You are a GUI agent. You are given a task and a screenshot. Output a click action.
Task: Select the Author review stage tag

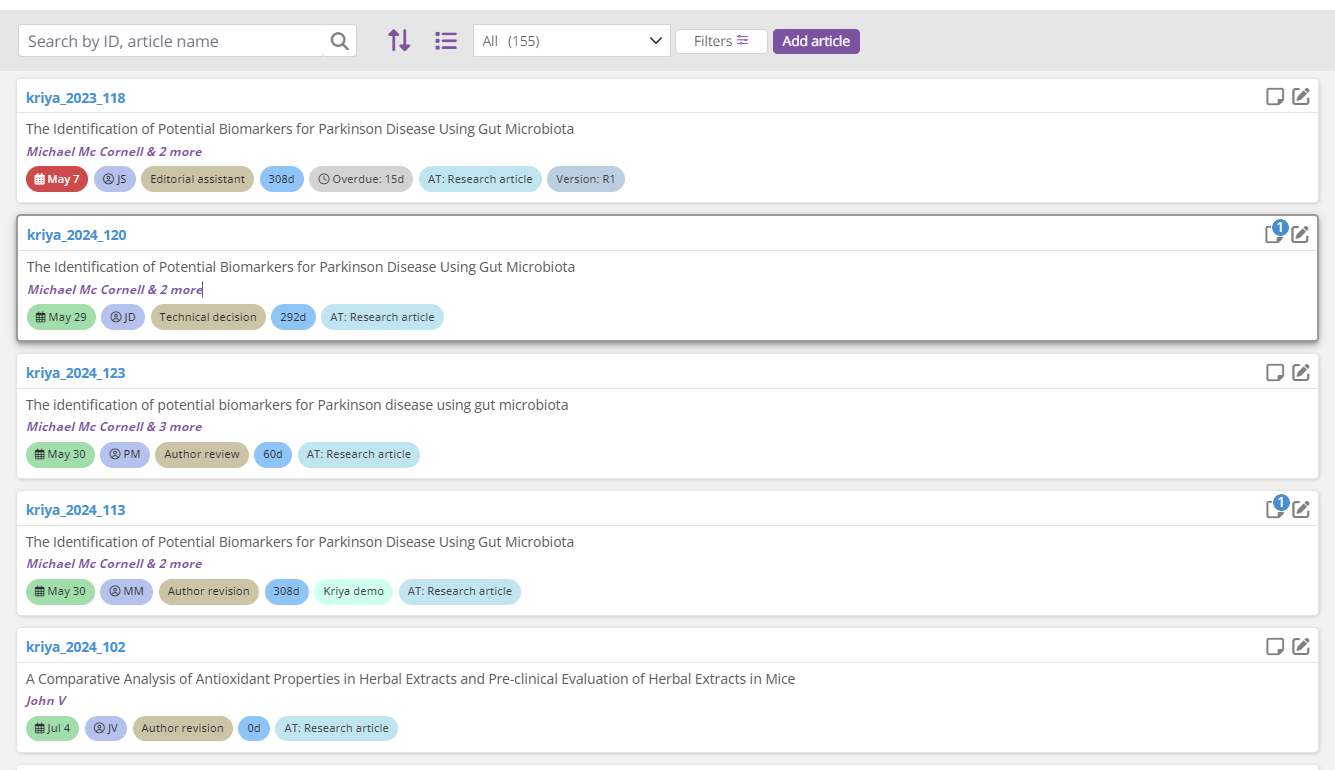(x=202, y=454)
